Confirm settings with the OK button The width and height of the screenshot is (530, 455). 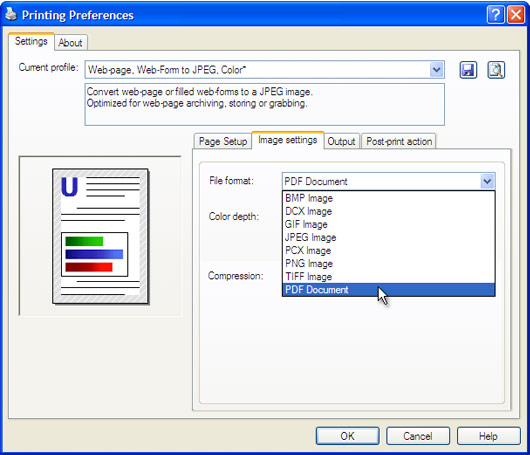coord(347,436)
